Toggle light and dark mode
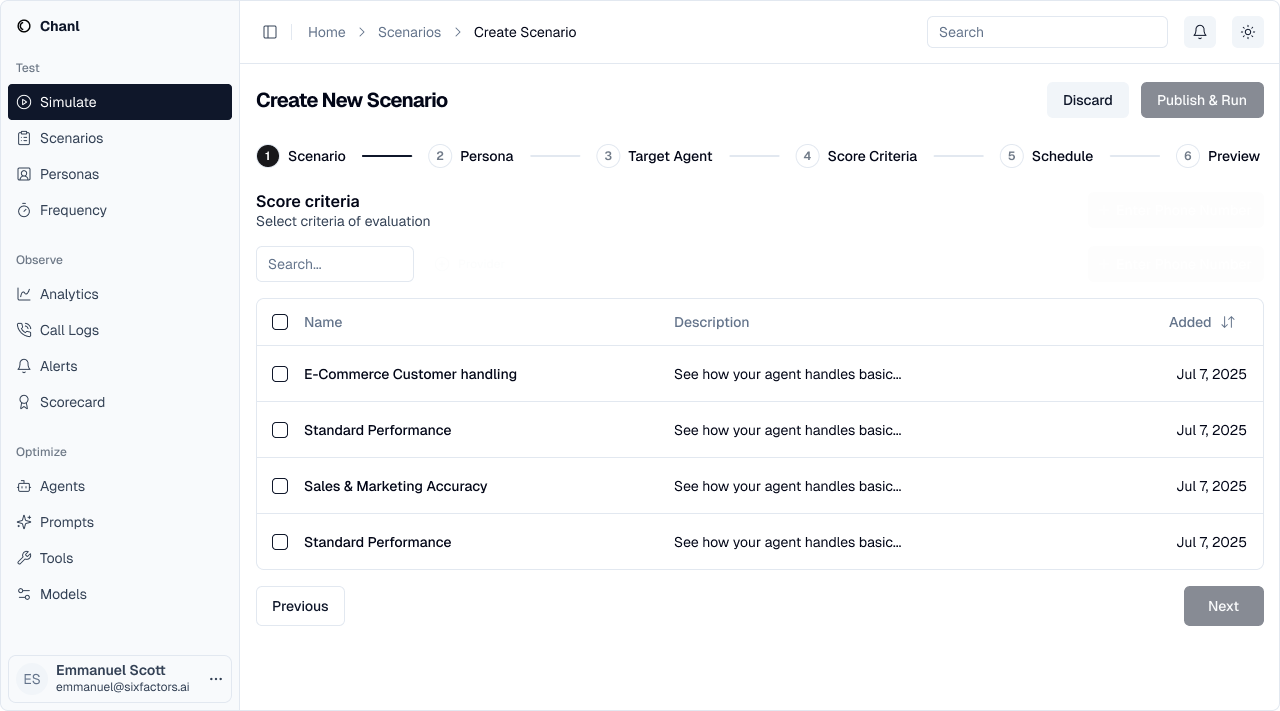1280x711 pixels. coord(1248,32)
